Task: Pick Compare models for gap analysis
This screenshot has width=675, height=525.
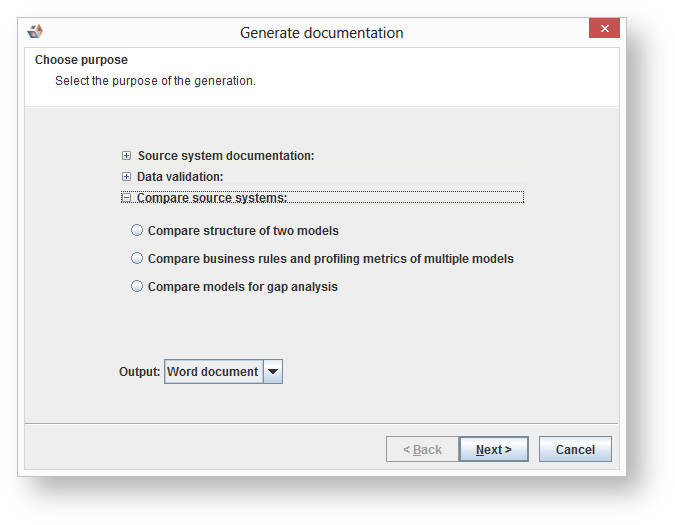Action: coord(137,287)
